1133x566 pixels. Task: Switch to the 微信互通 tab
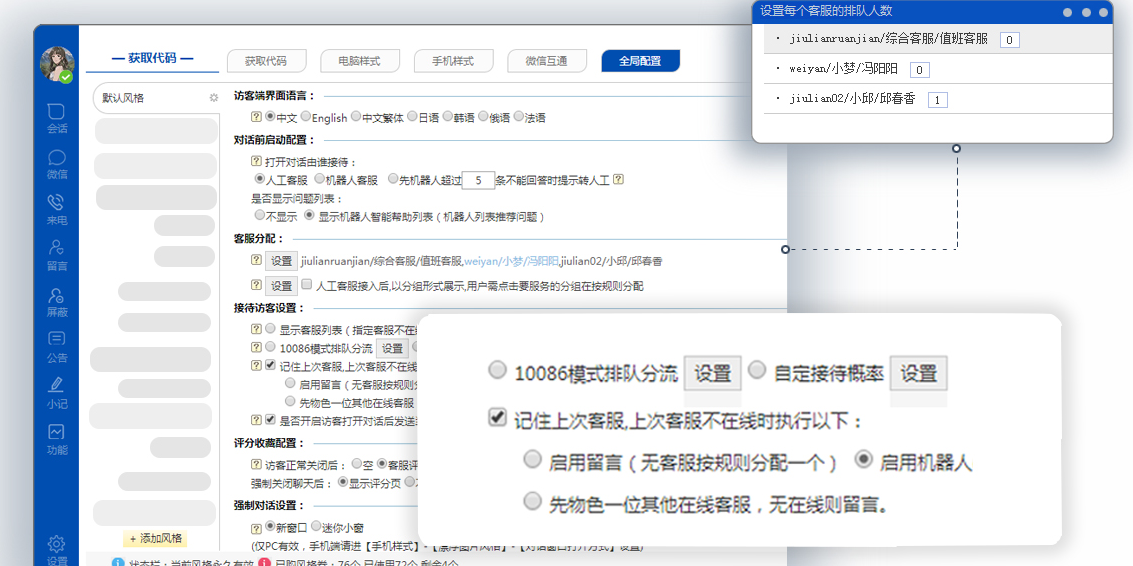point(546,61)
